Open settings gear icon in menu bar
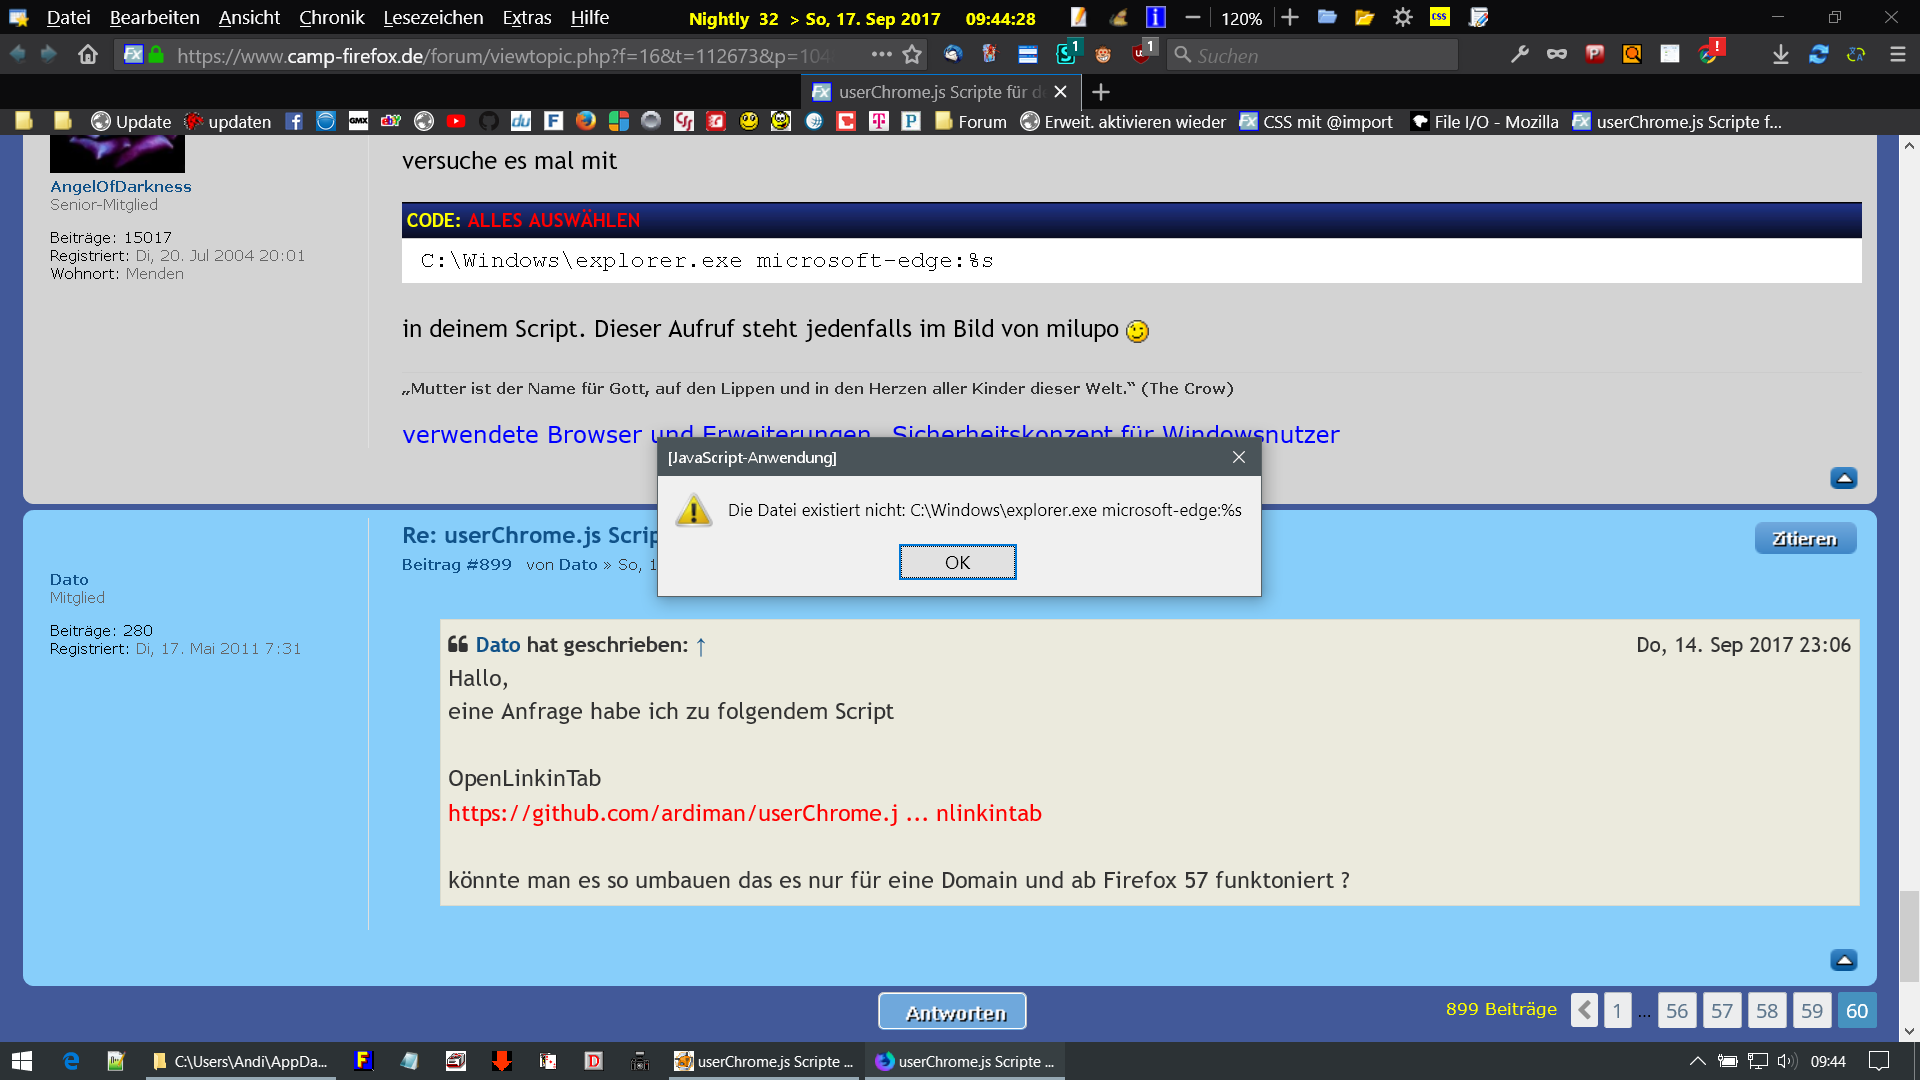The height and width of the screenshot is (1080, 1920). click(1403, 18)
